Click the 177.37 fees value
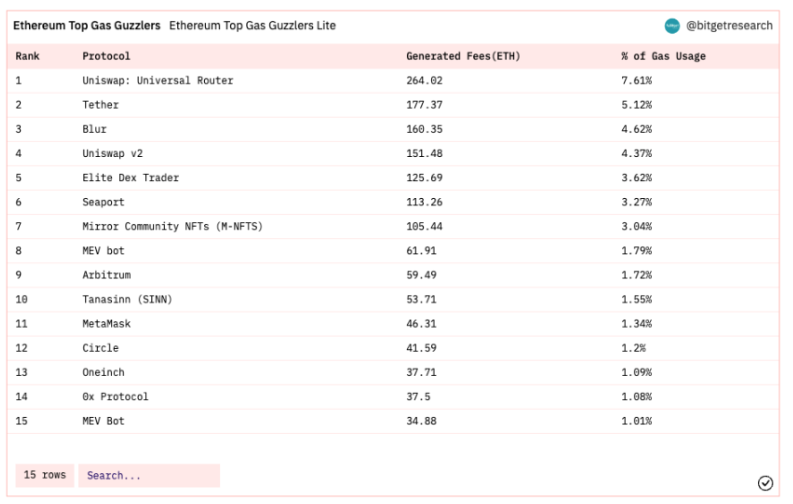Screen dimensions: 793x504 (x=424, y=105)
